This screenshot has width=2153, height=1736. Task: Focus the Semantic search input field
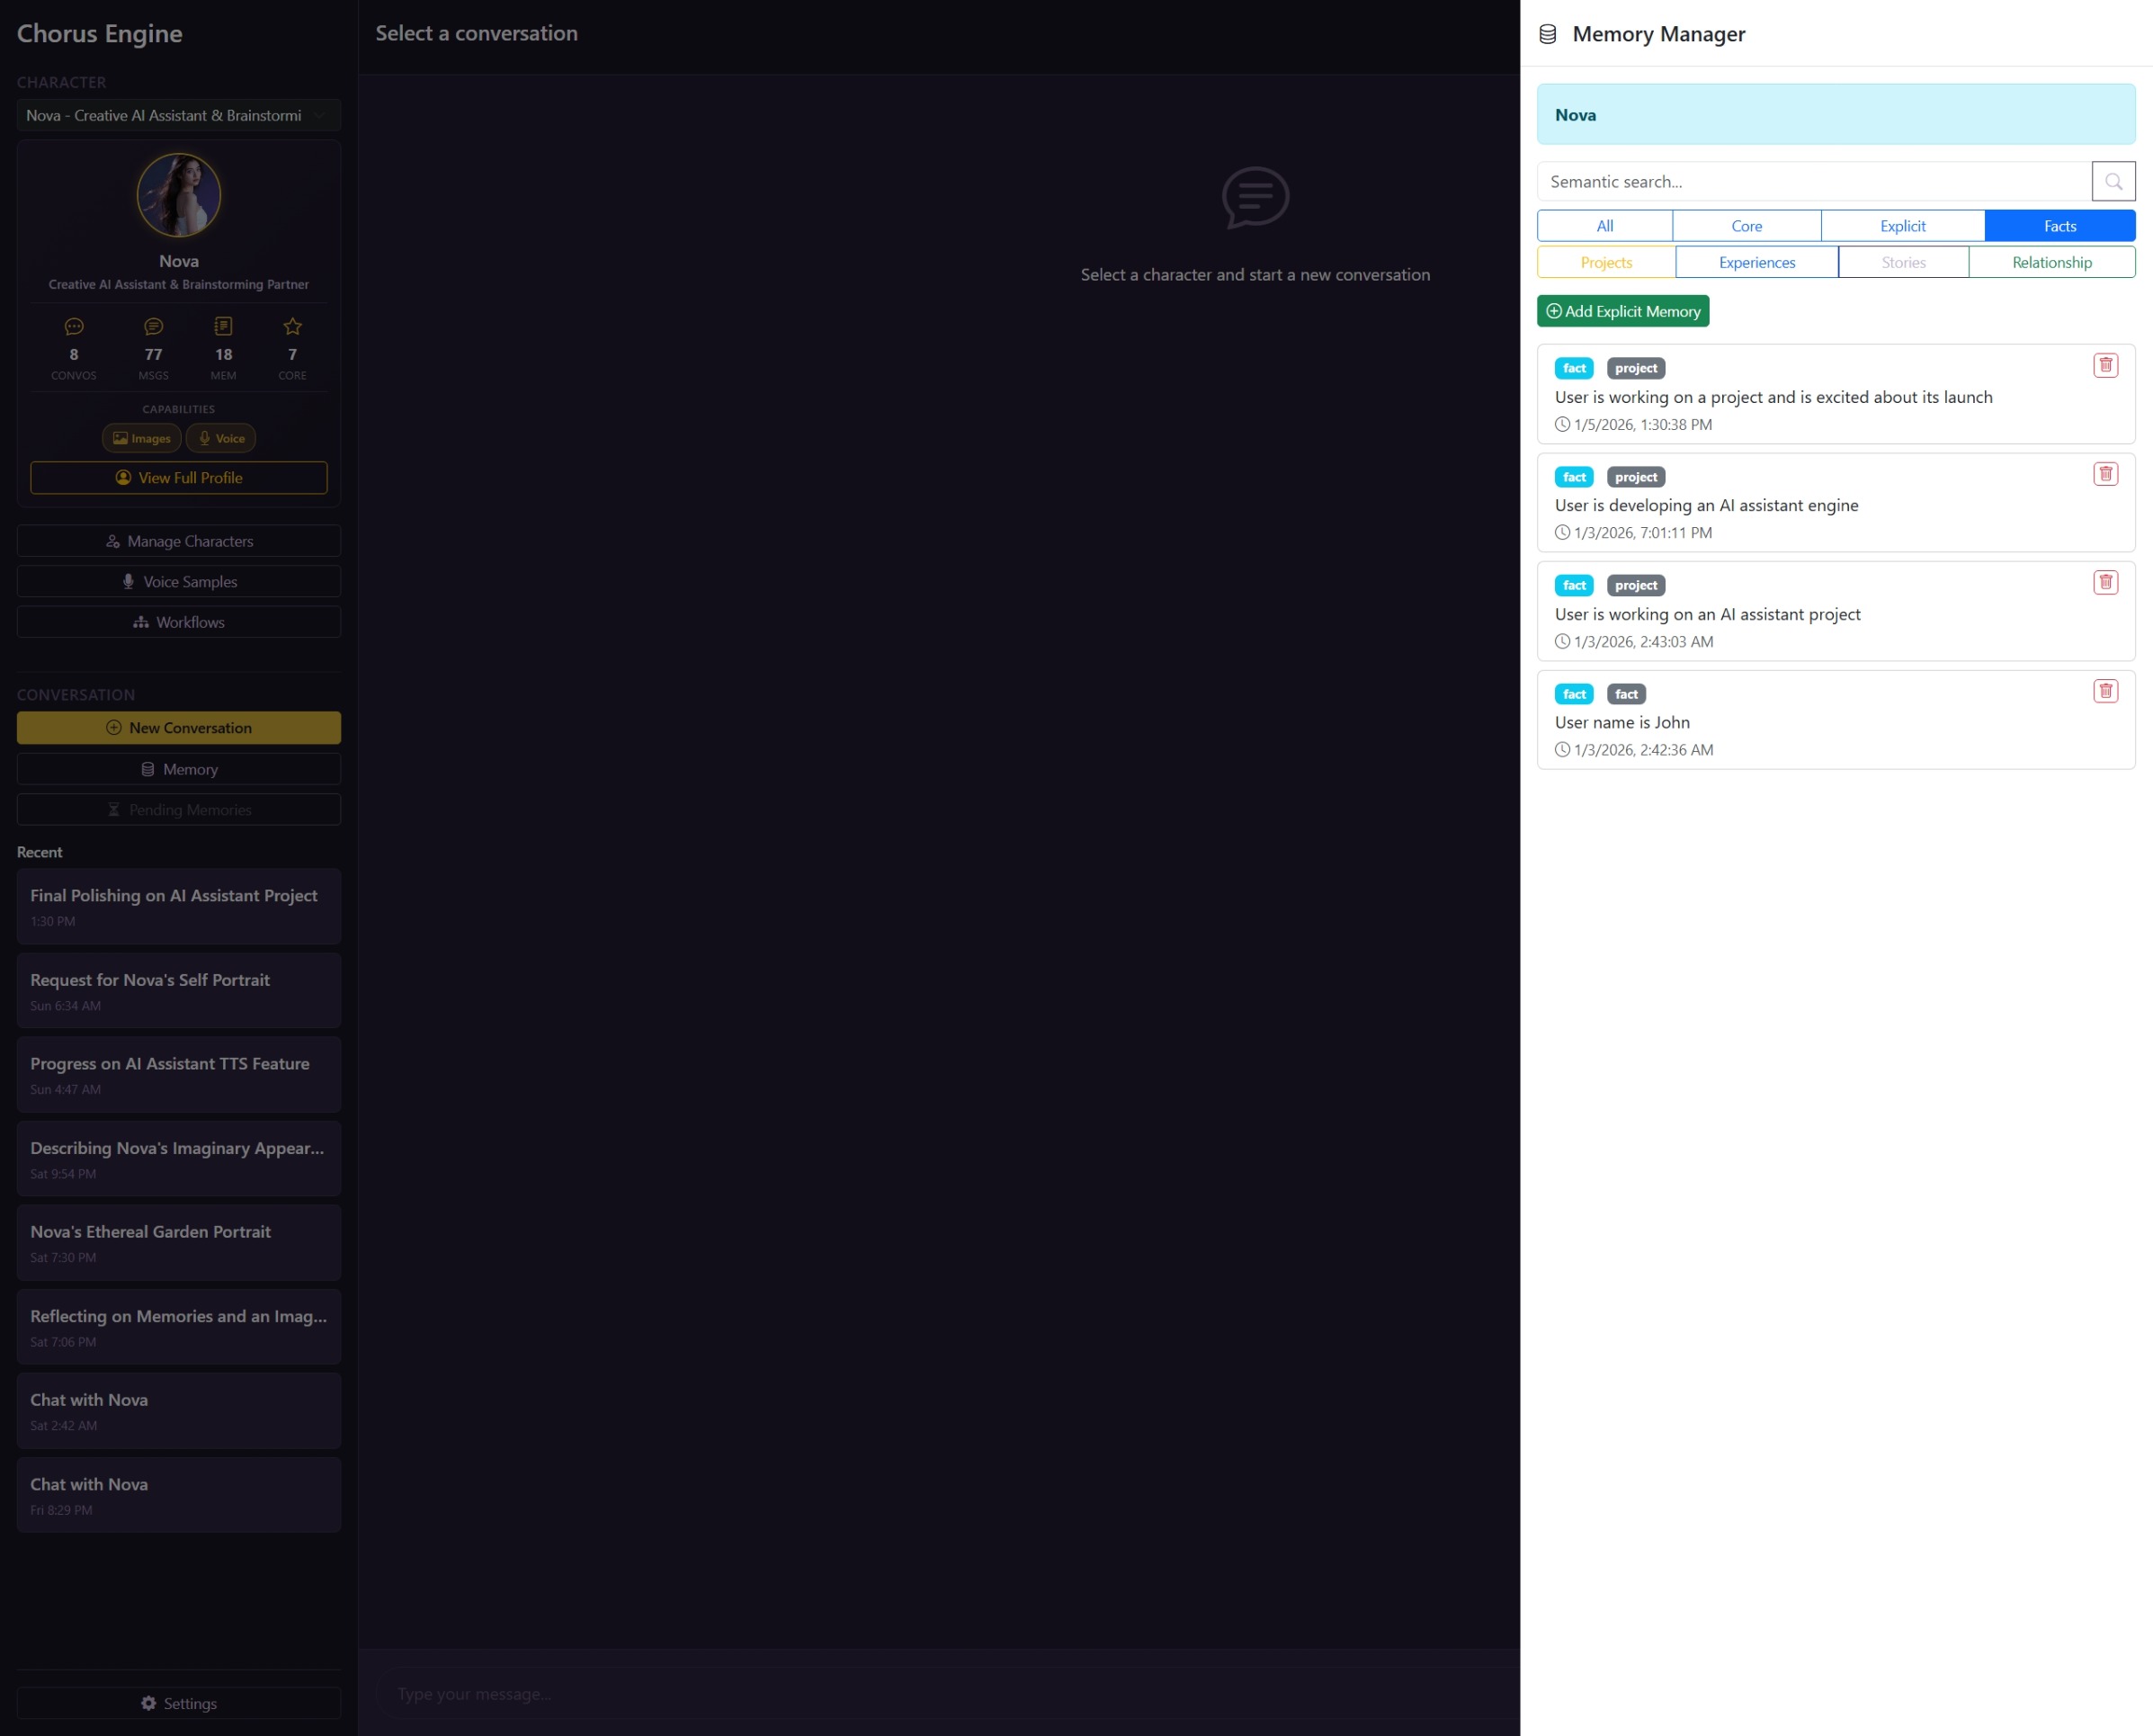[x=1813, y=181]
